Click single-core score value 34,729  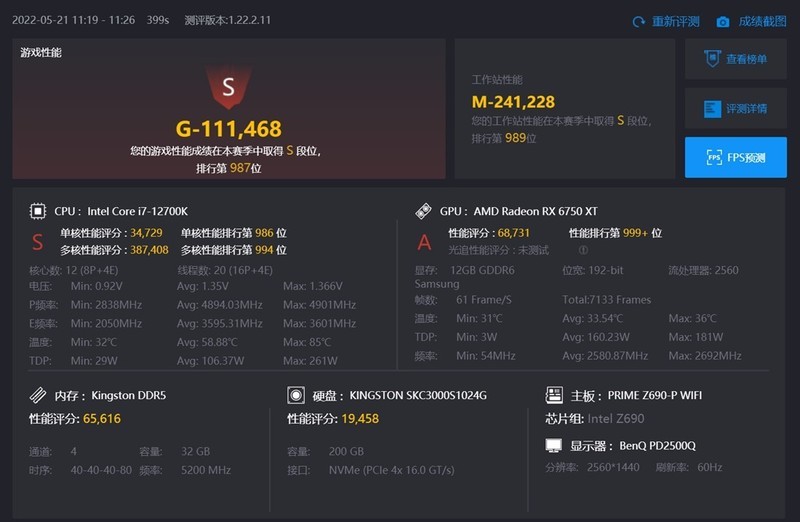146,233
